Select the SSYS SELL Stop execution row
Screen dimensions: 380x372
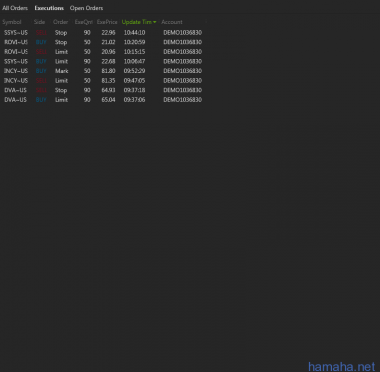point(103,33)
